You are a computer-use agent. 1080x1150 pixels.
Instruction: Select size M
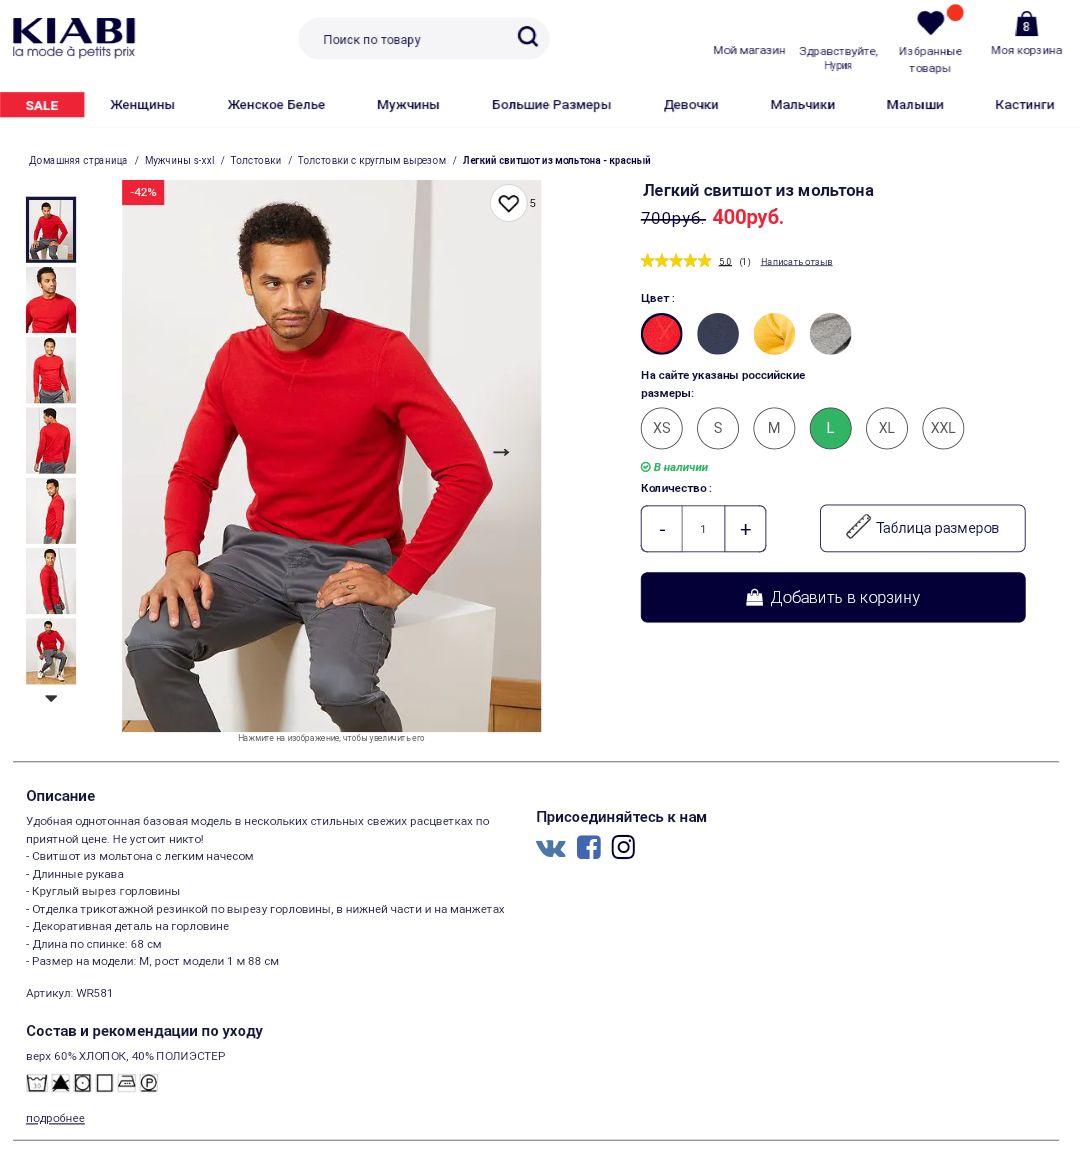tap(774, 428)
